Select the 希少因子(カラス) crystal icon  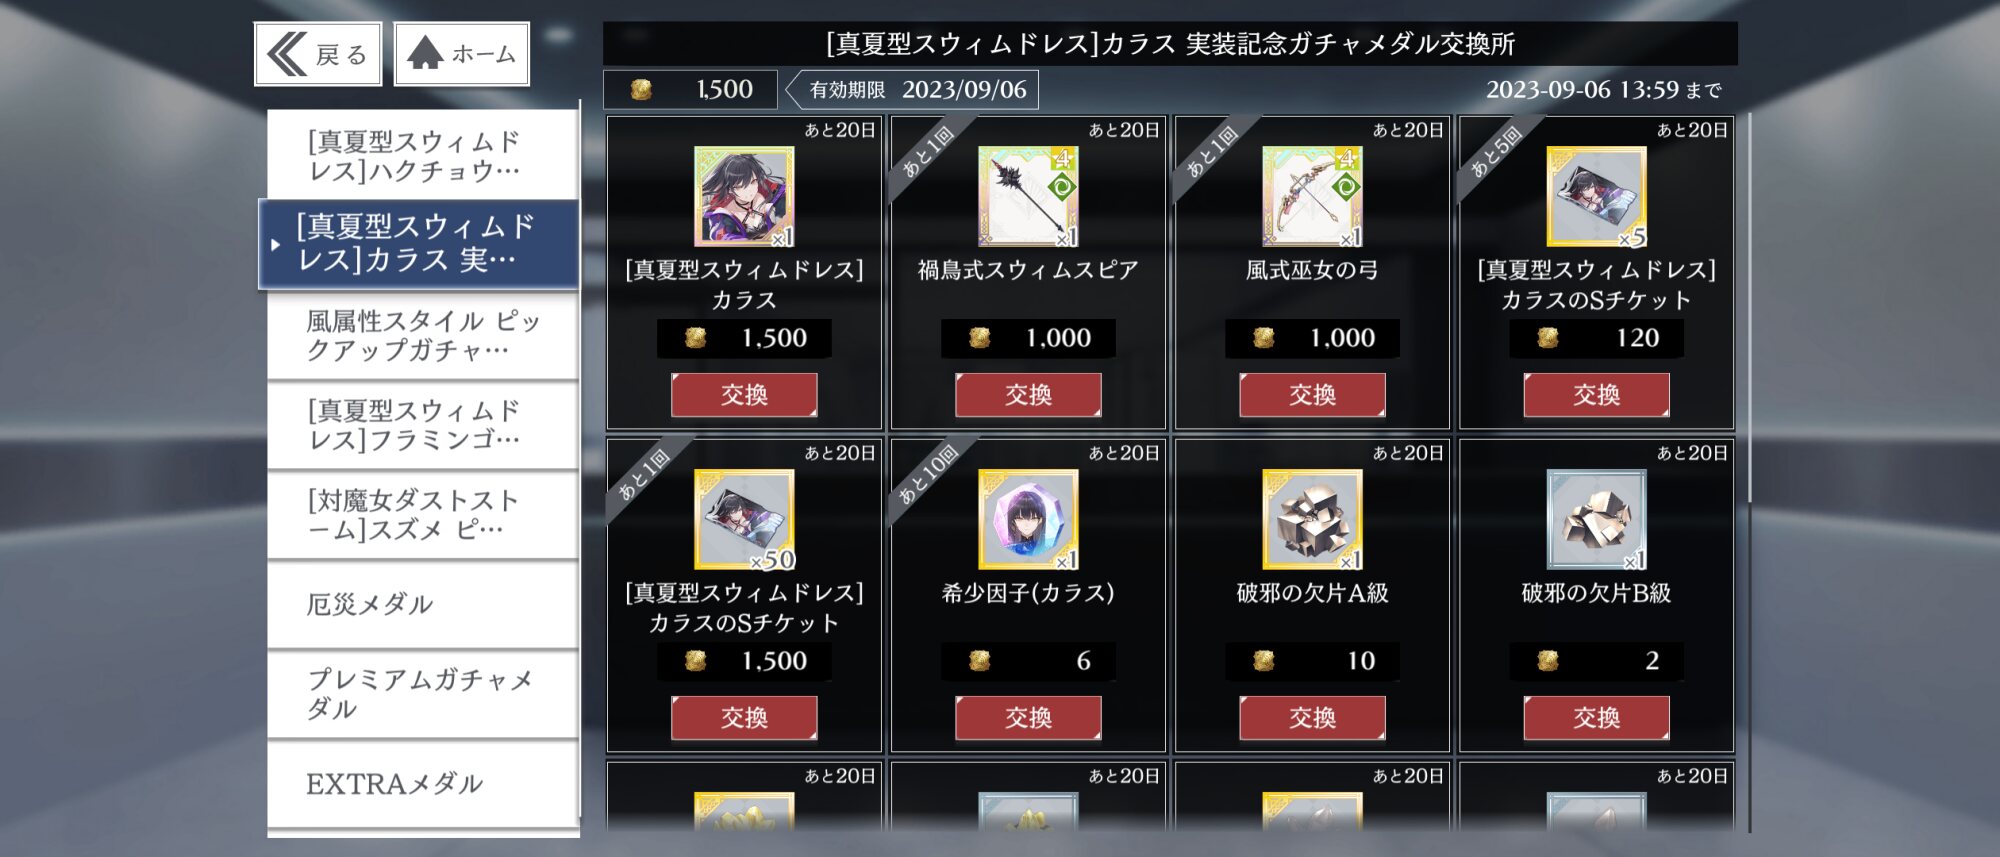[x=1028, y=520]
